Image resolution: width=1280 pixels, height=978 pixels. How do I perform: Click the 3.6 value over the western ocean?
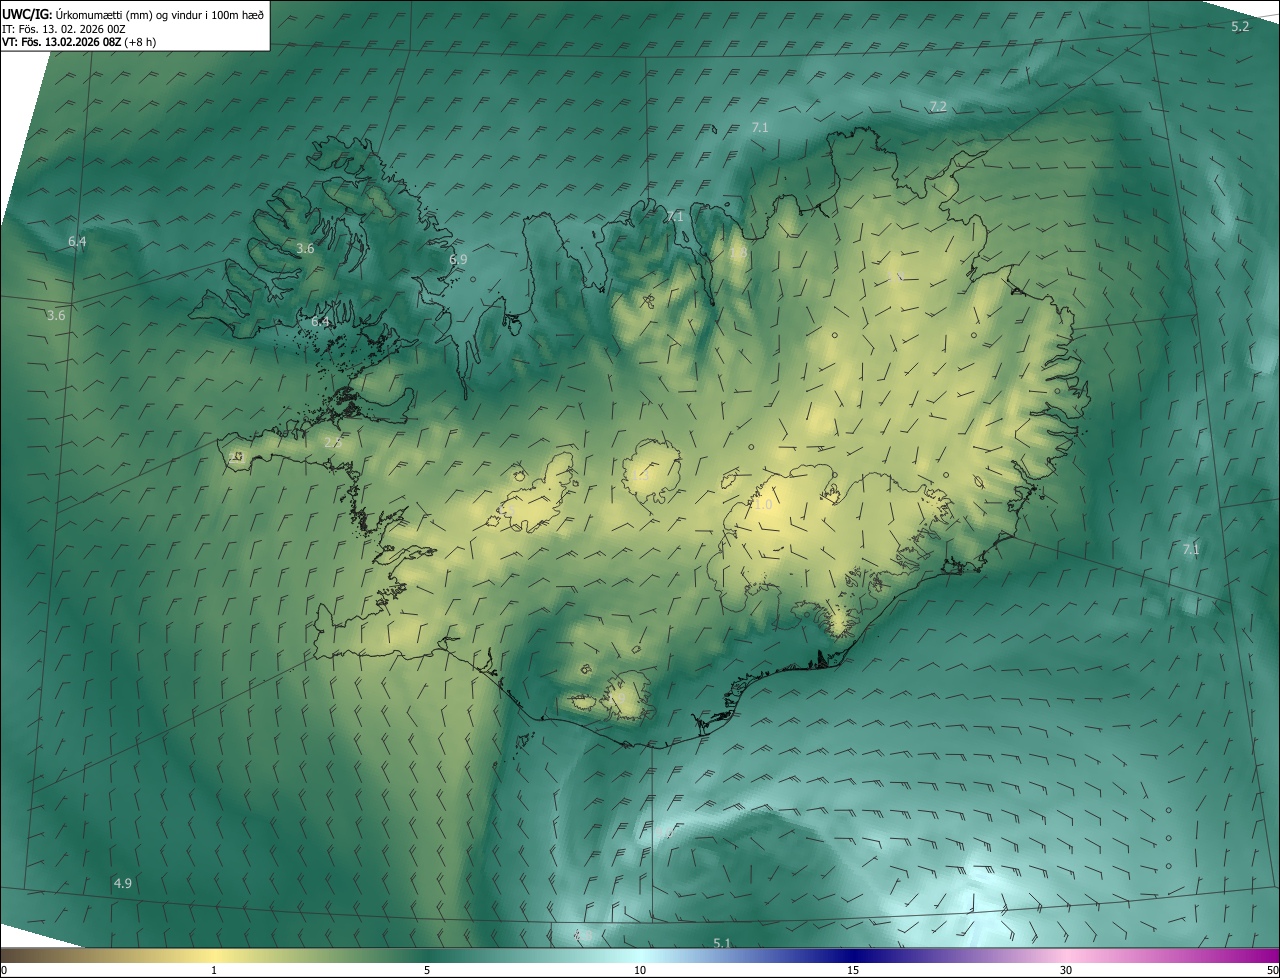(56, 315)
